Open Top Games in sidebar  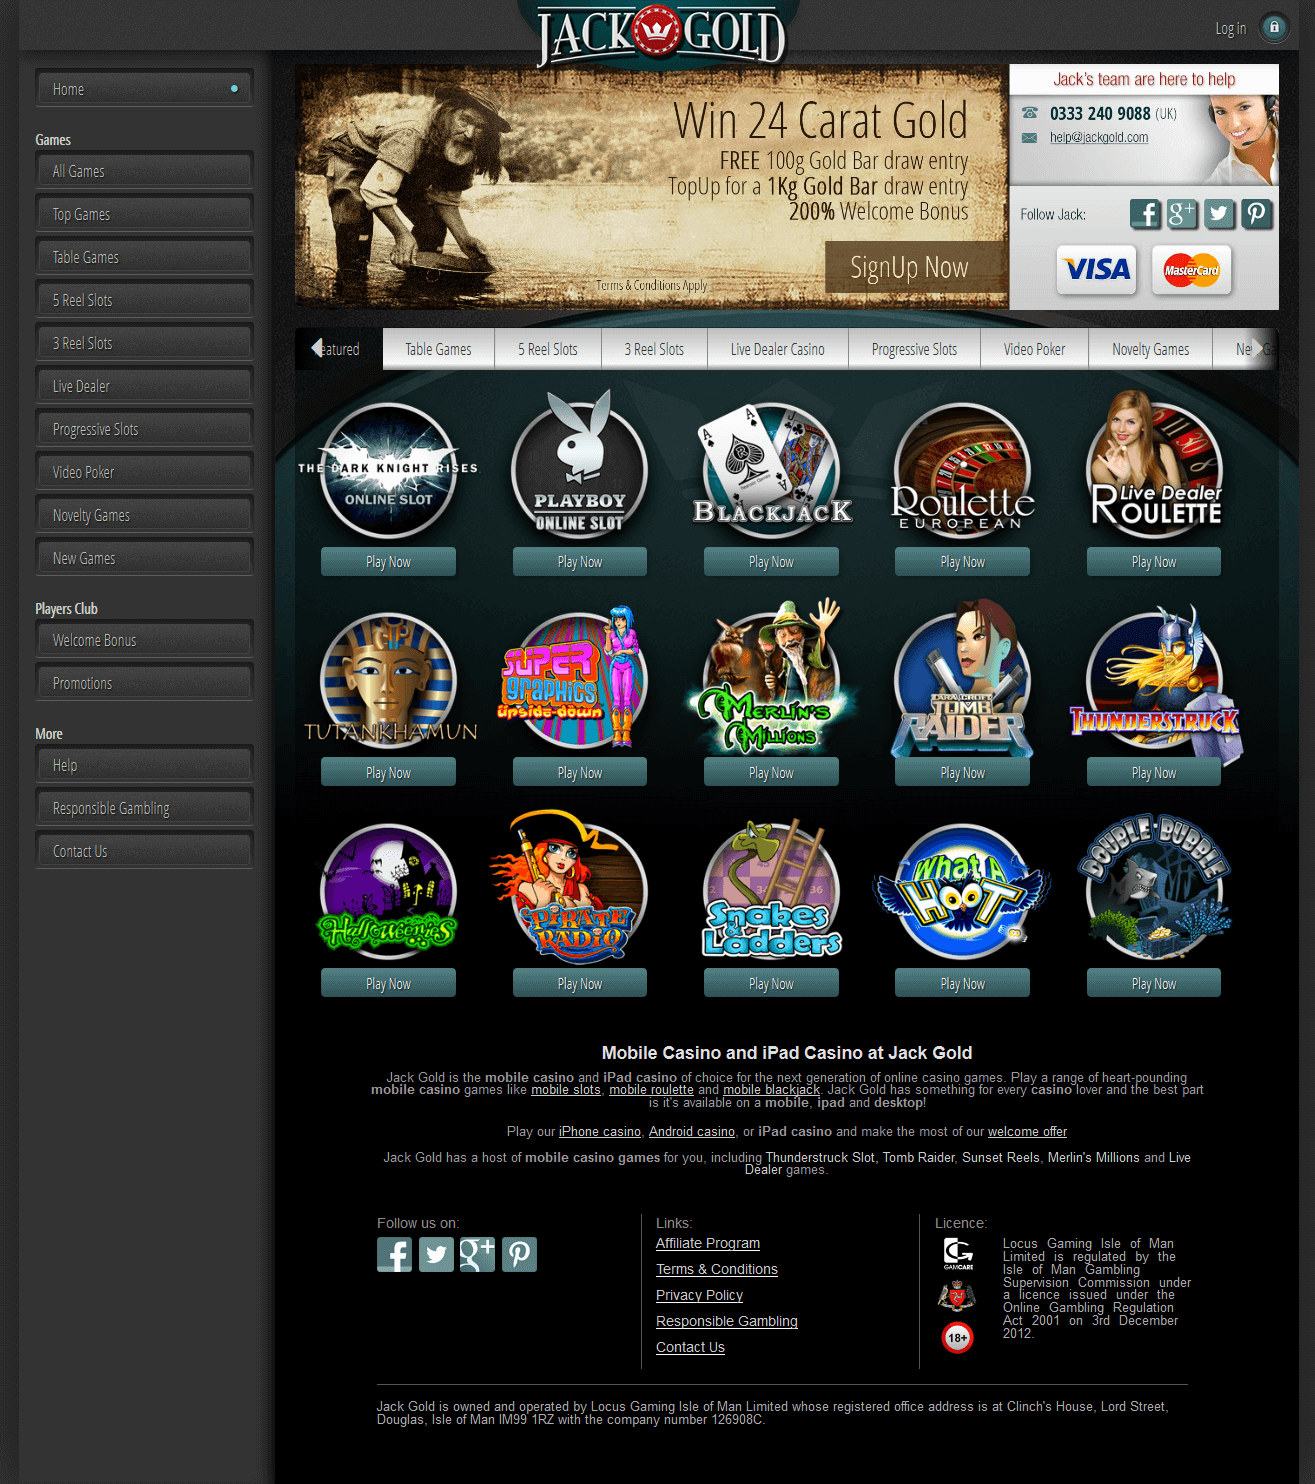144,214
